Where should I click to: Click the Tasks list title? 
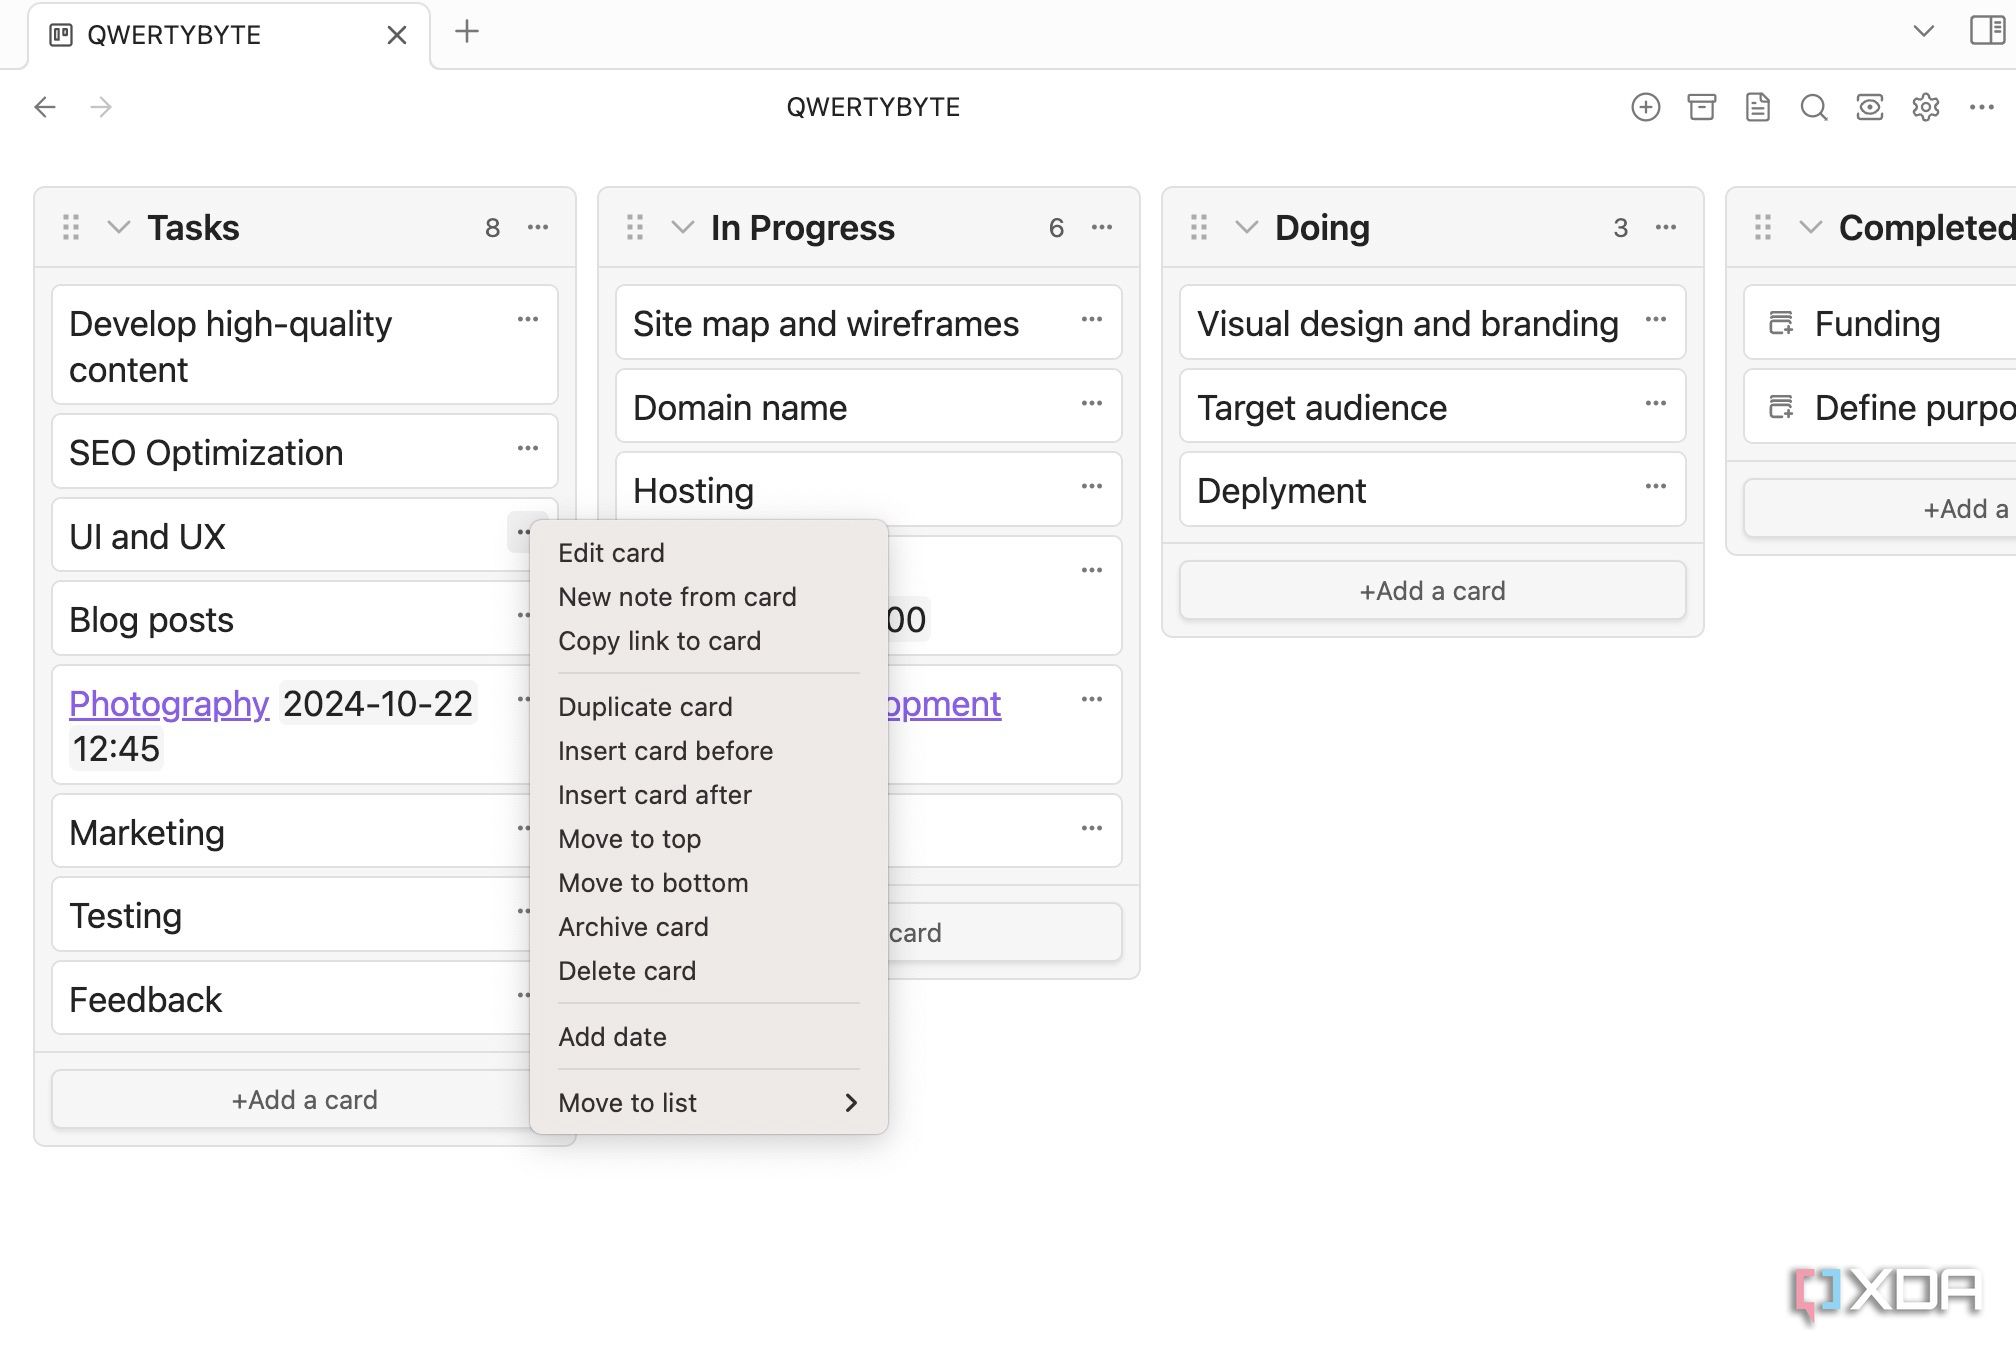click(x=193, y=228)
